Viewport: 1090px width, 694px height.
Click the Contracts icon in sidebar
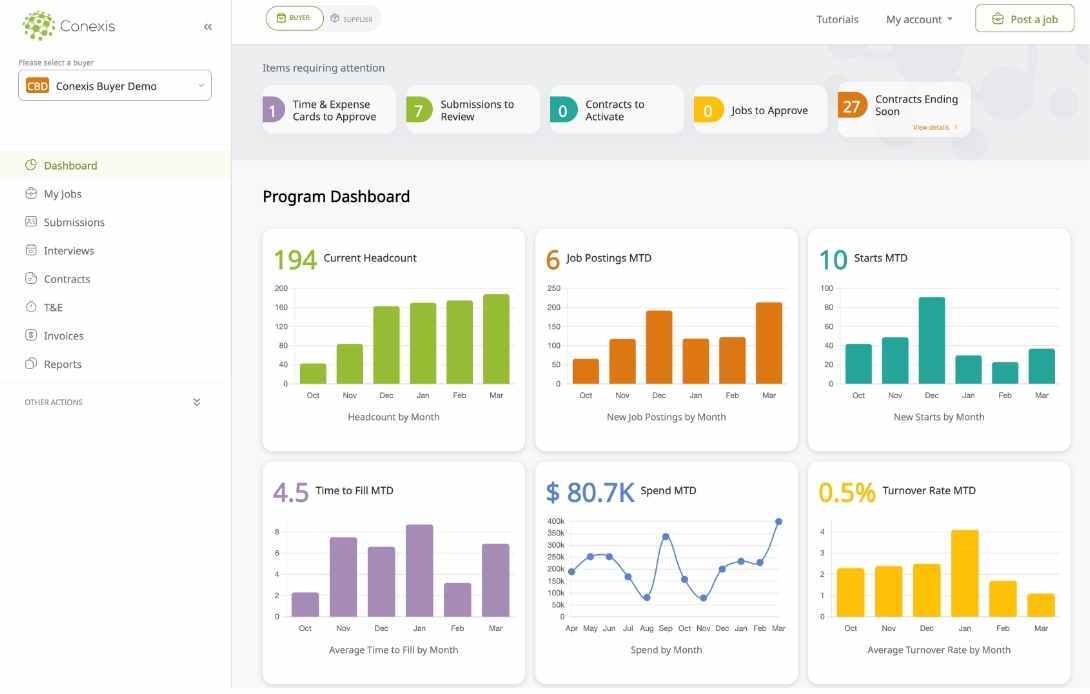pyautogui.click(x=31, y=279)
